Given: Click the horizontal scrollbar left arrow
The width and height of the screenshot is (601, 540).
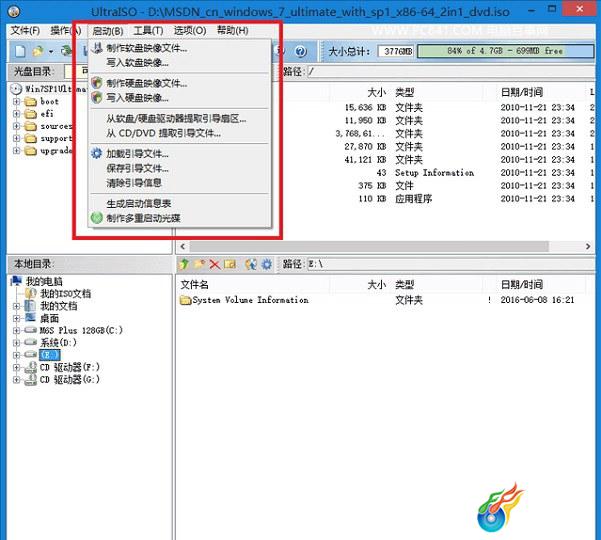Looking at the screenshot, I should click(182, 246).
